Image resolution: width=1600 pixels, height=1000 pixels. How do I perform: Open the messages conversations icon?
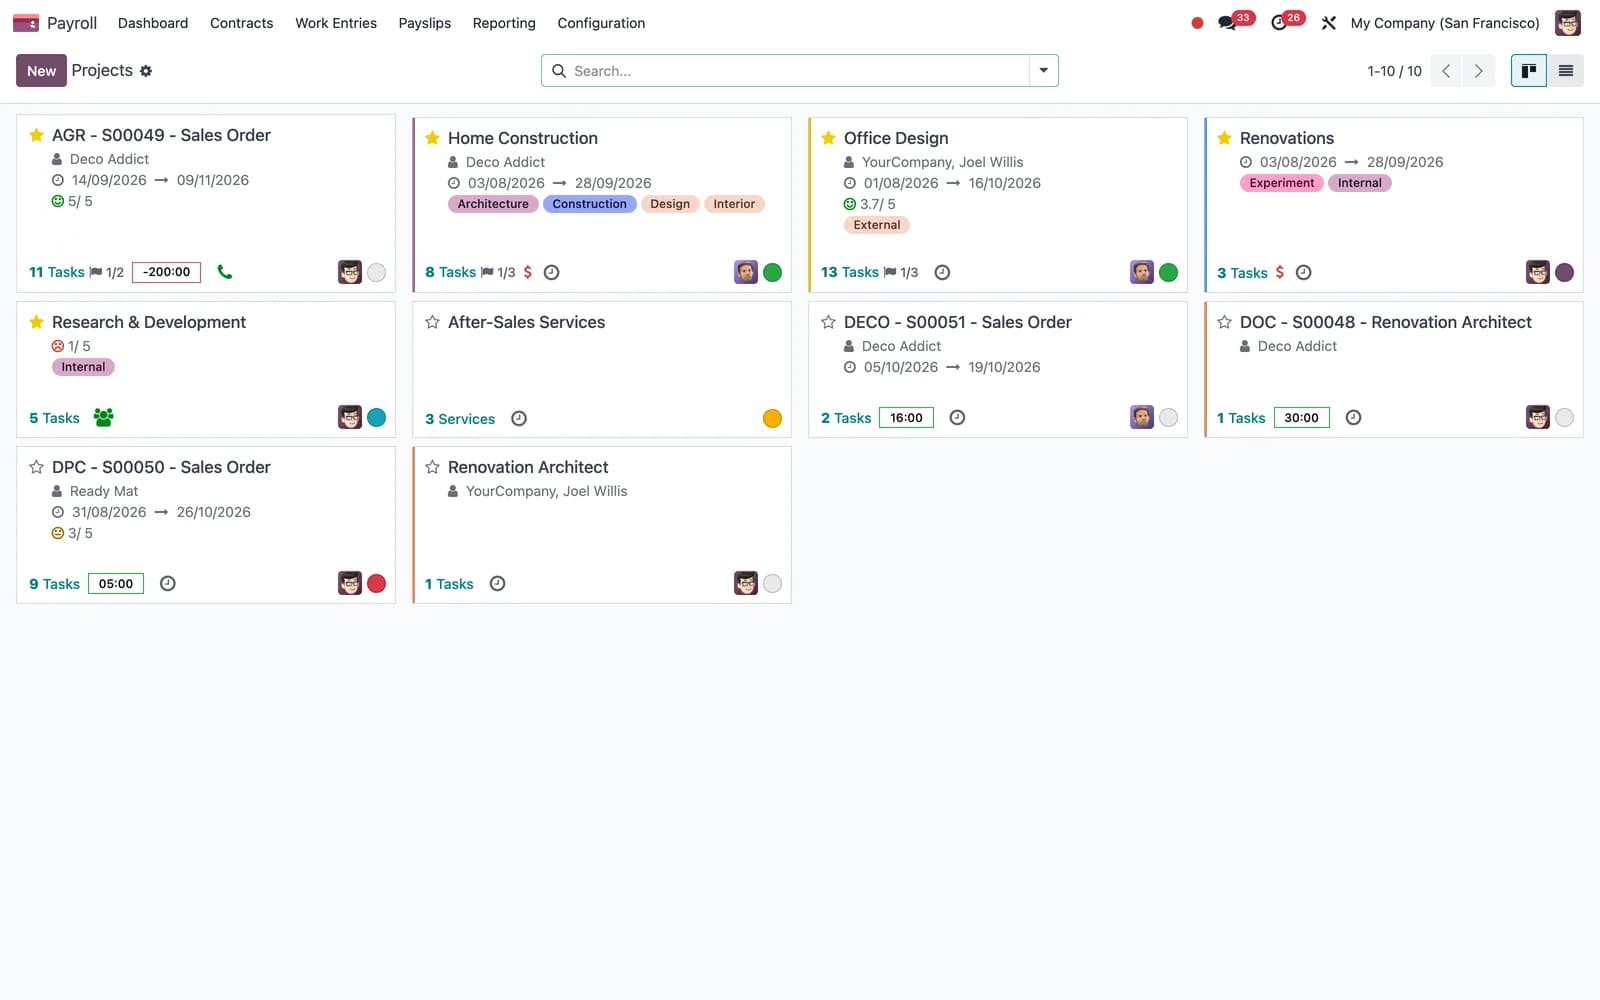pyautogui.click(x=1227, y=23)
